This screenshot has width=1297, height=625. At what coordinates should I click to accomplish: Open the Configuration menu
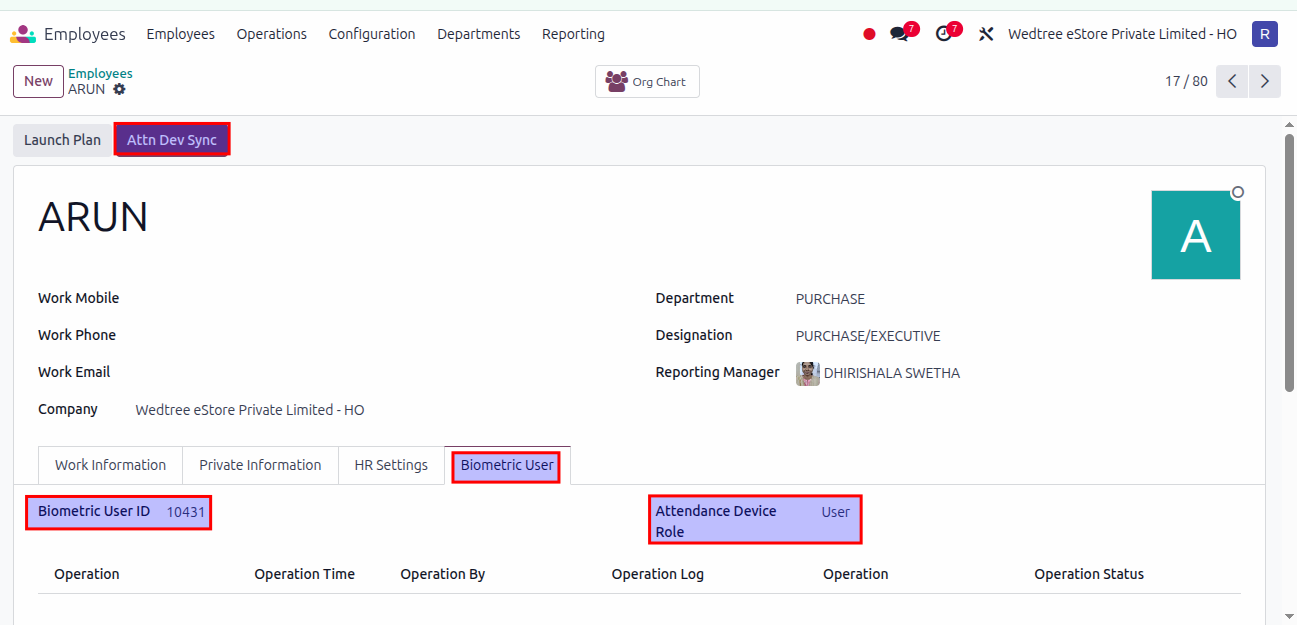[371, 34]
